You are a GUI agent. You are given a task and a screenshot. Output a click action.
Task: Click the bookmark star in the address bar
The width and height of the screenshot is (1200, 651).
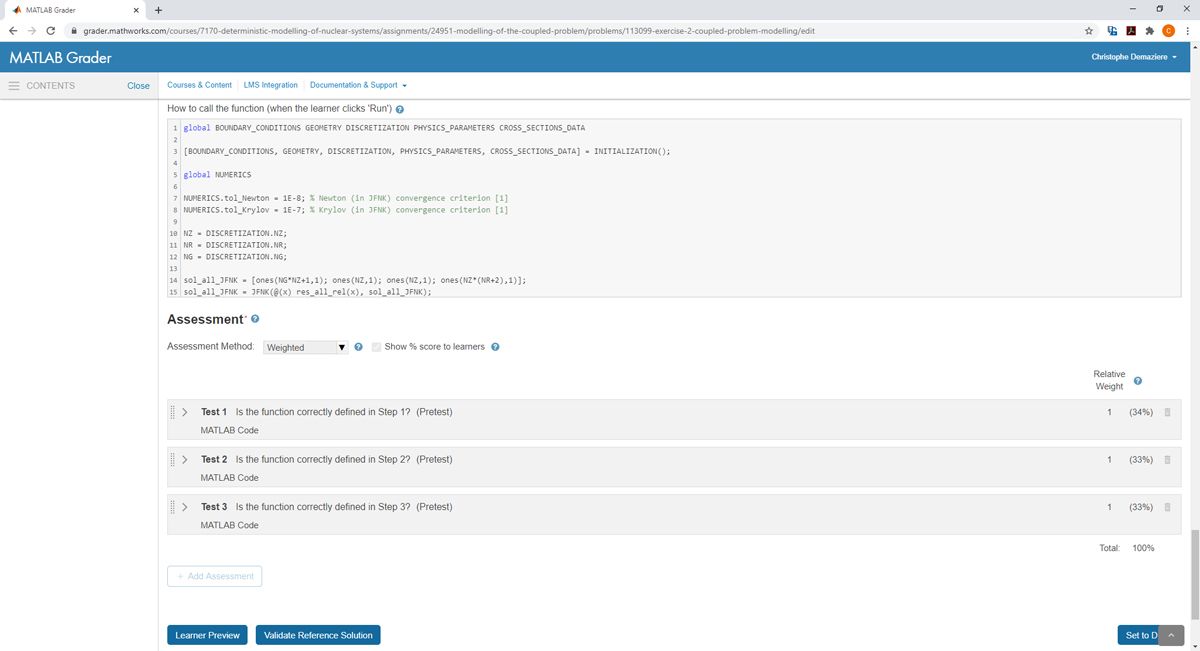[1090, 31]
